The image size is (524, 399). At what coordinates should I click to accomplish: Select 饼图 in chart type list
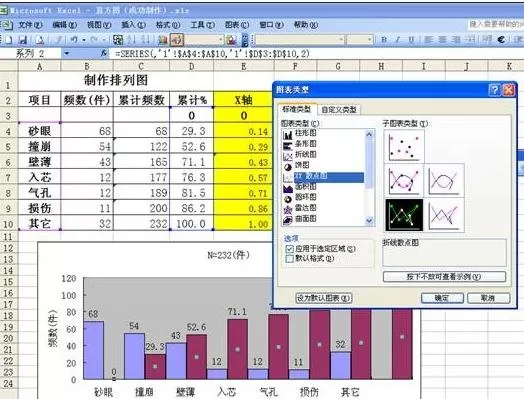302,165
